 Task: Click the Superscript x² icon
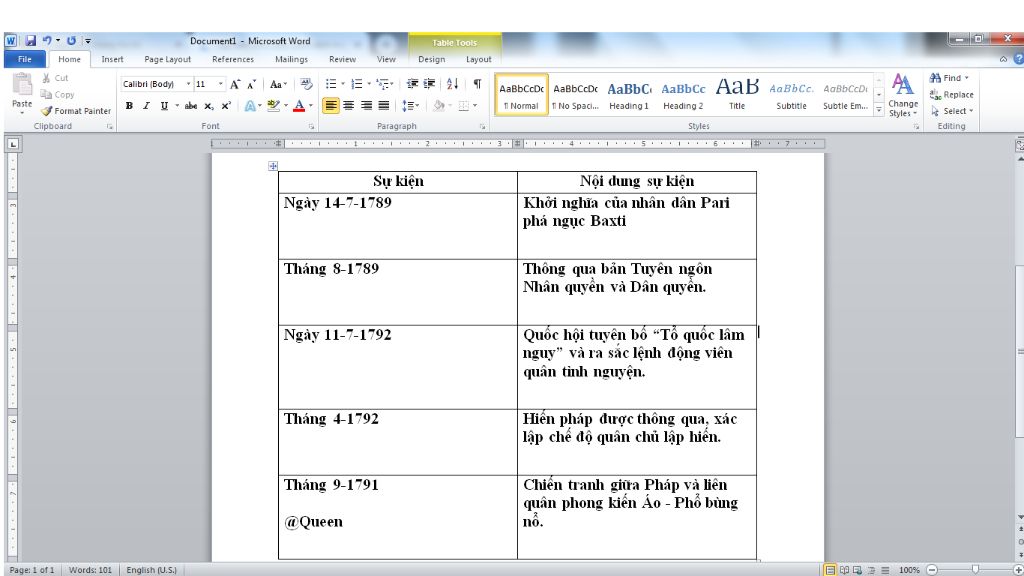pyautogui.click(x=226, y=106)
